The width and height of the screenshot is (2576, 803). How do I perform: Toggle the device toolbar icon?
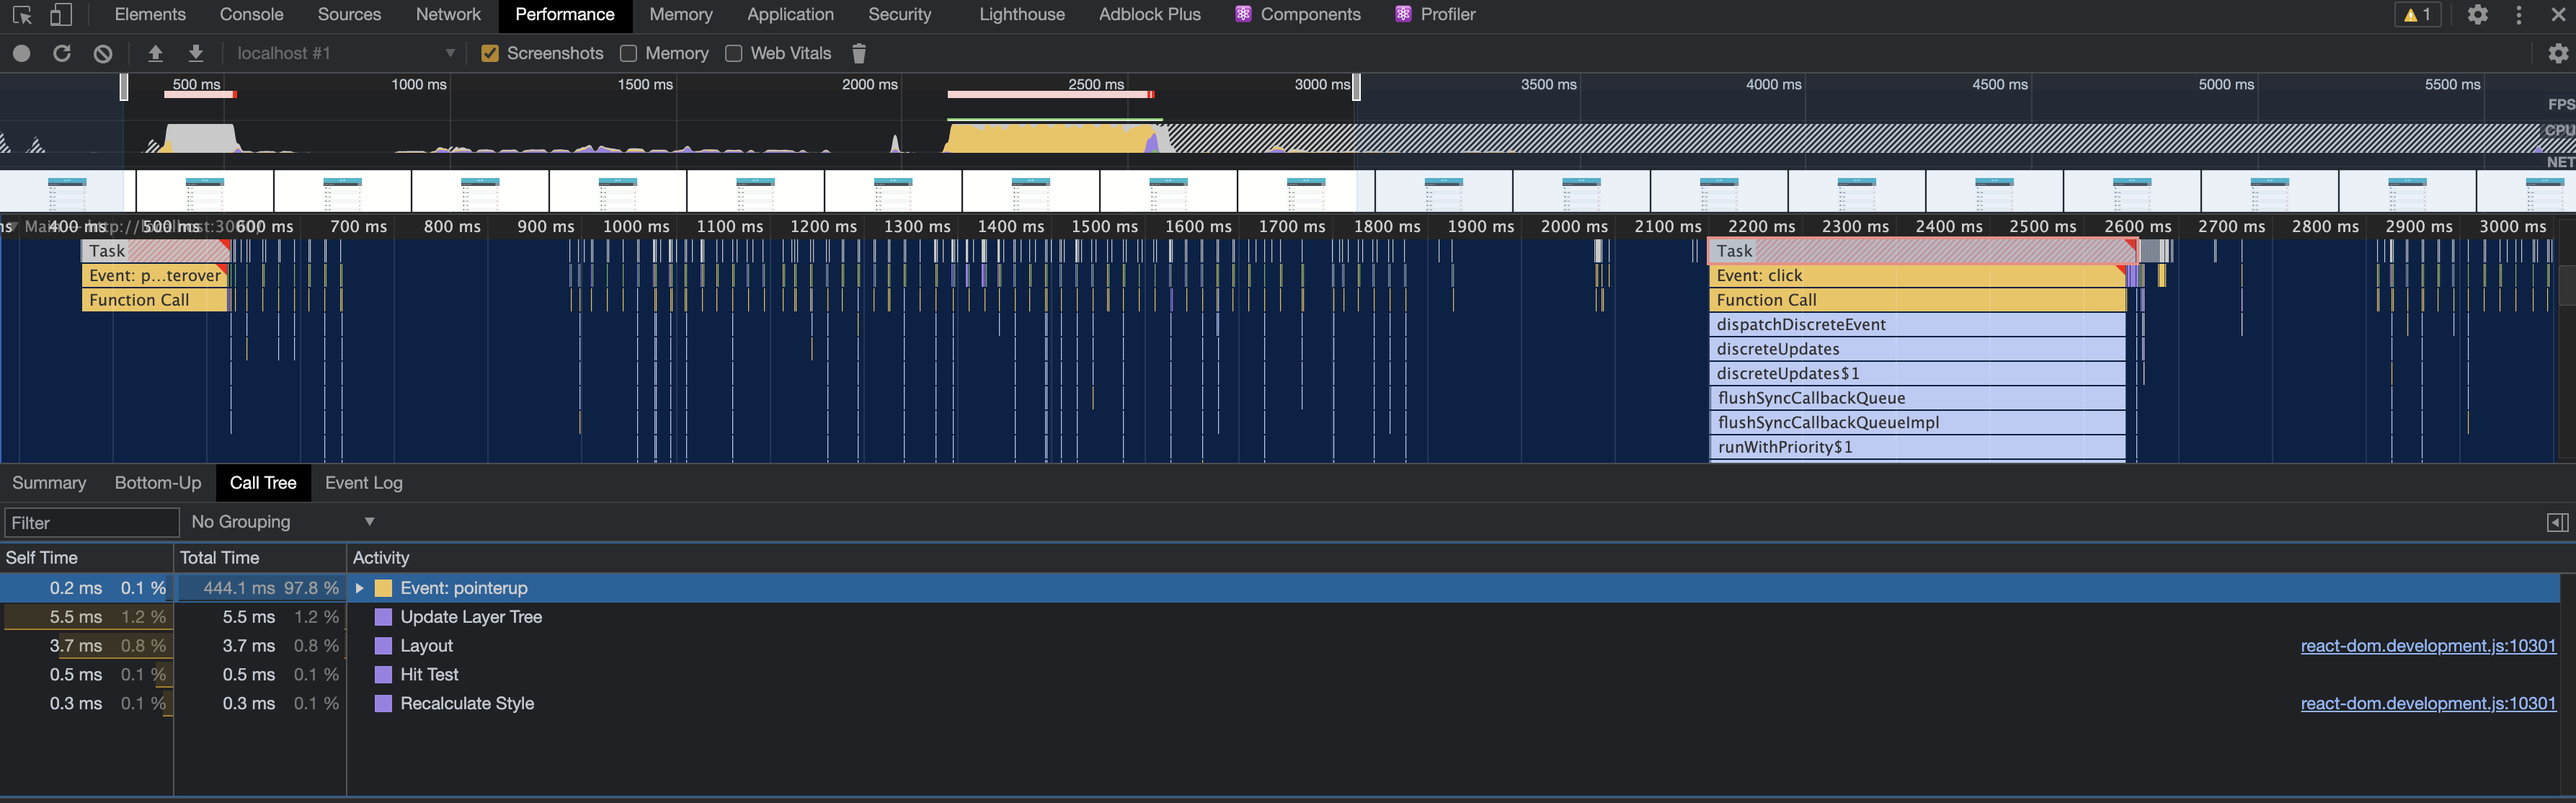point(61,15)
